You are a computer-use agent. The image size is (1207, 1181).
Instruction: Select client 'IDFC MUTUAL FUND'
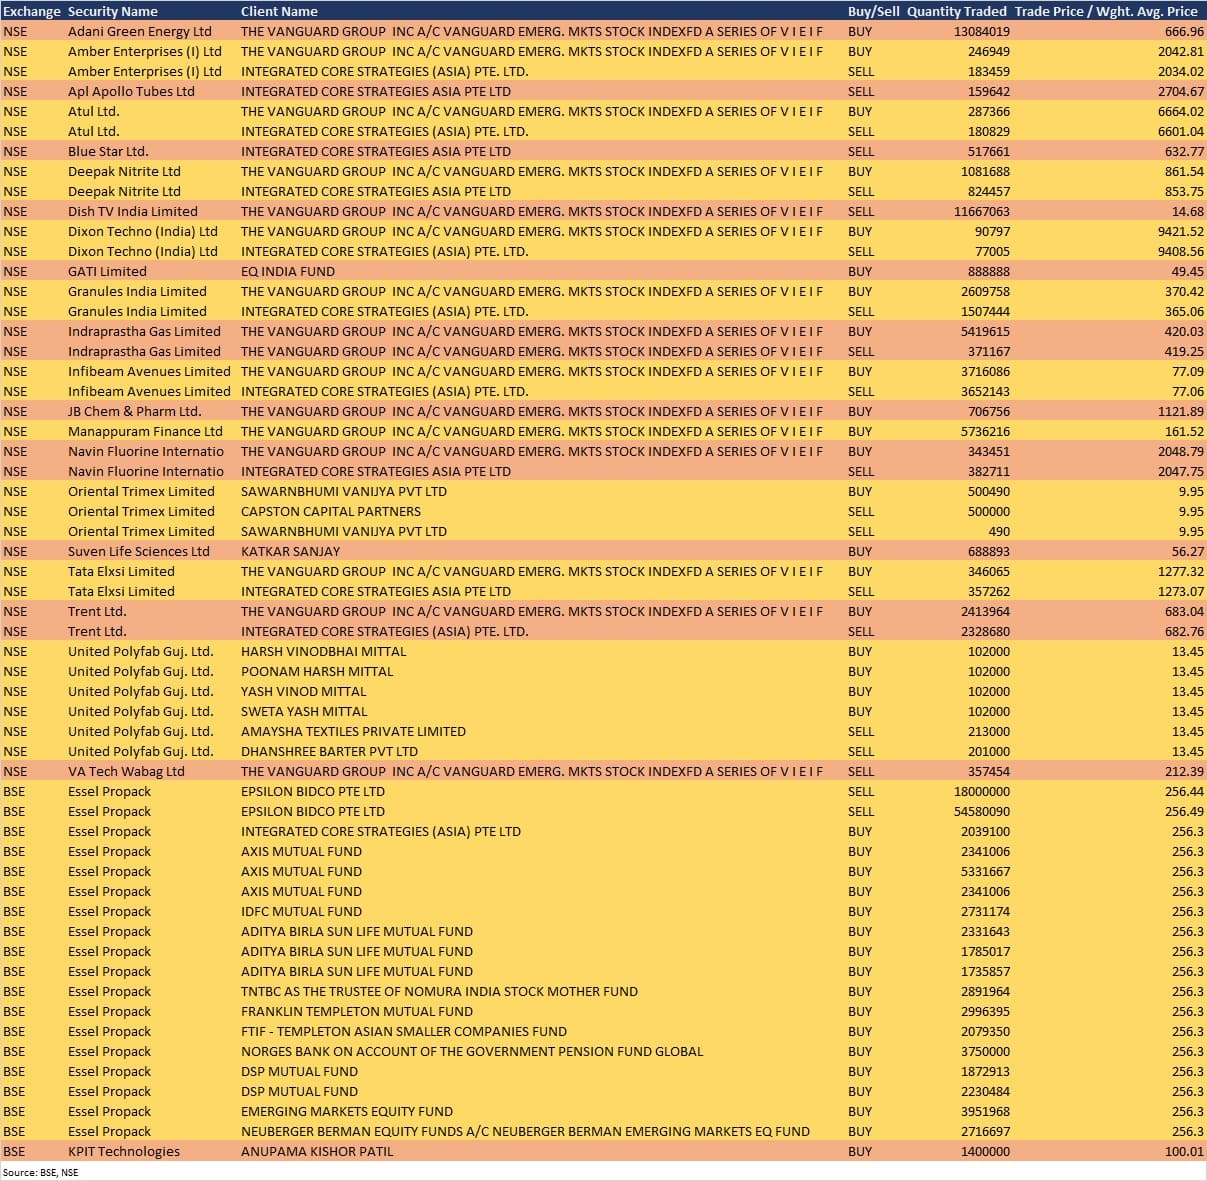coord(301,911)
